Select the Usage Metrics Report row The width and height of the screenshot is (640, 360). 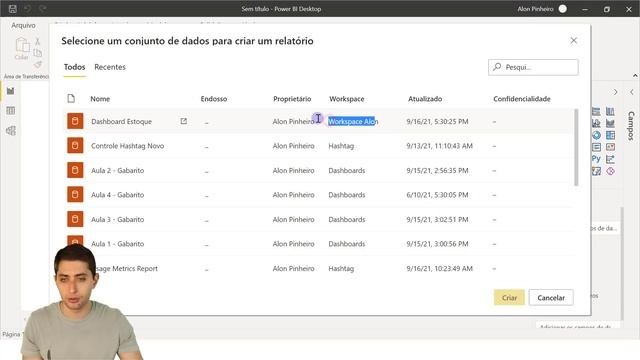tap(318, 268)
